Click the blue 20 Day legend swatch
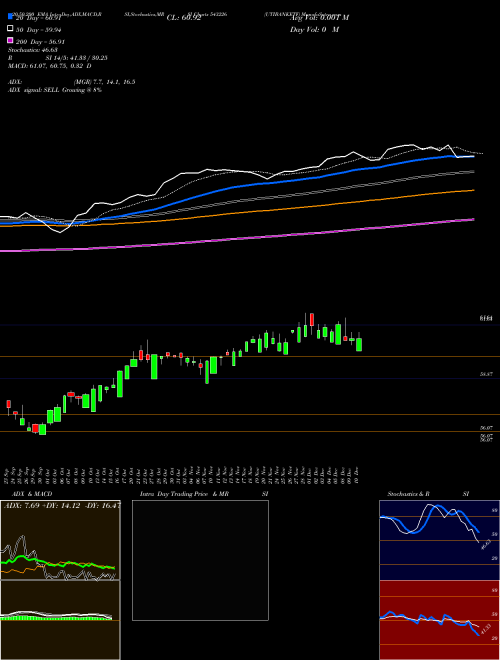Screen dimensions: 500x660 click(10, 17)
